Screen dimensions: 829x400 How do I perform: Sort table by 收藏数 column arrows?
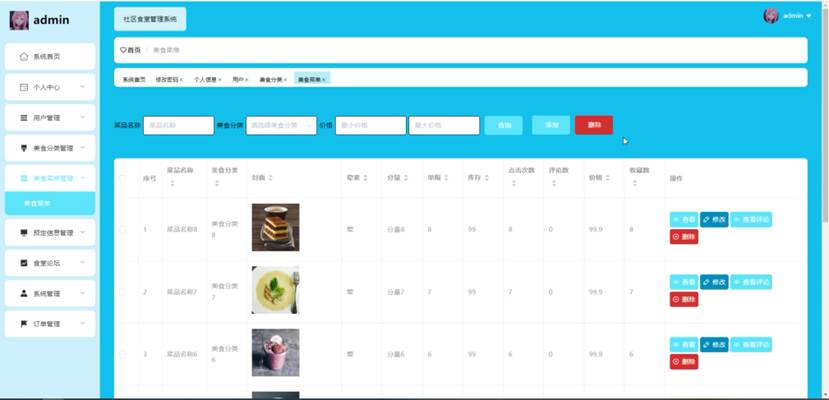(x=634, y=183)
